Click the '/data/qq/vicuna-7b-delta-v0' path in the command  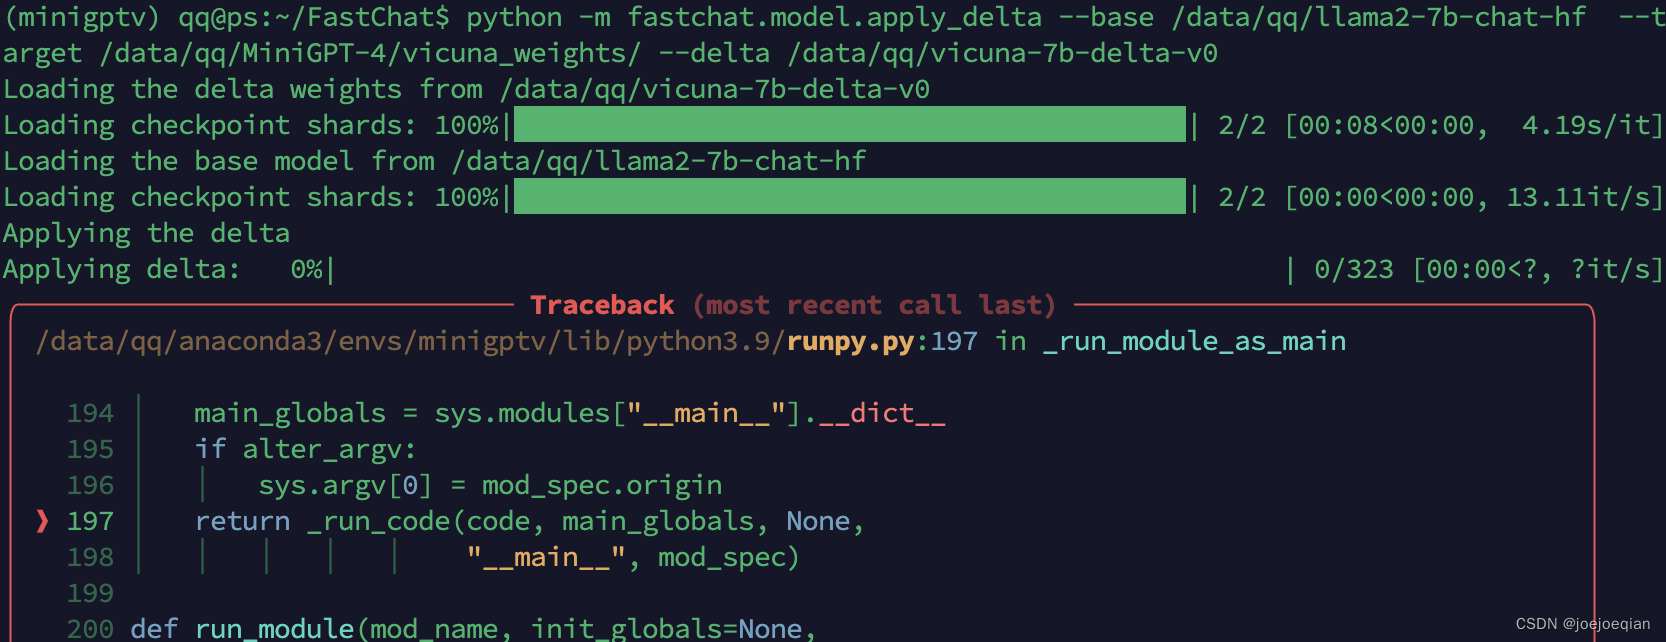(1003, 53)
